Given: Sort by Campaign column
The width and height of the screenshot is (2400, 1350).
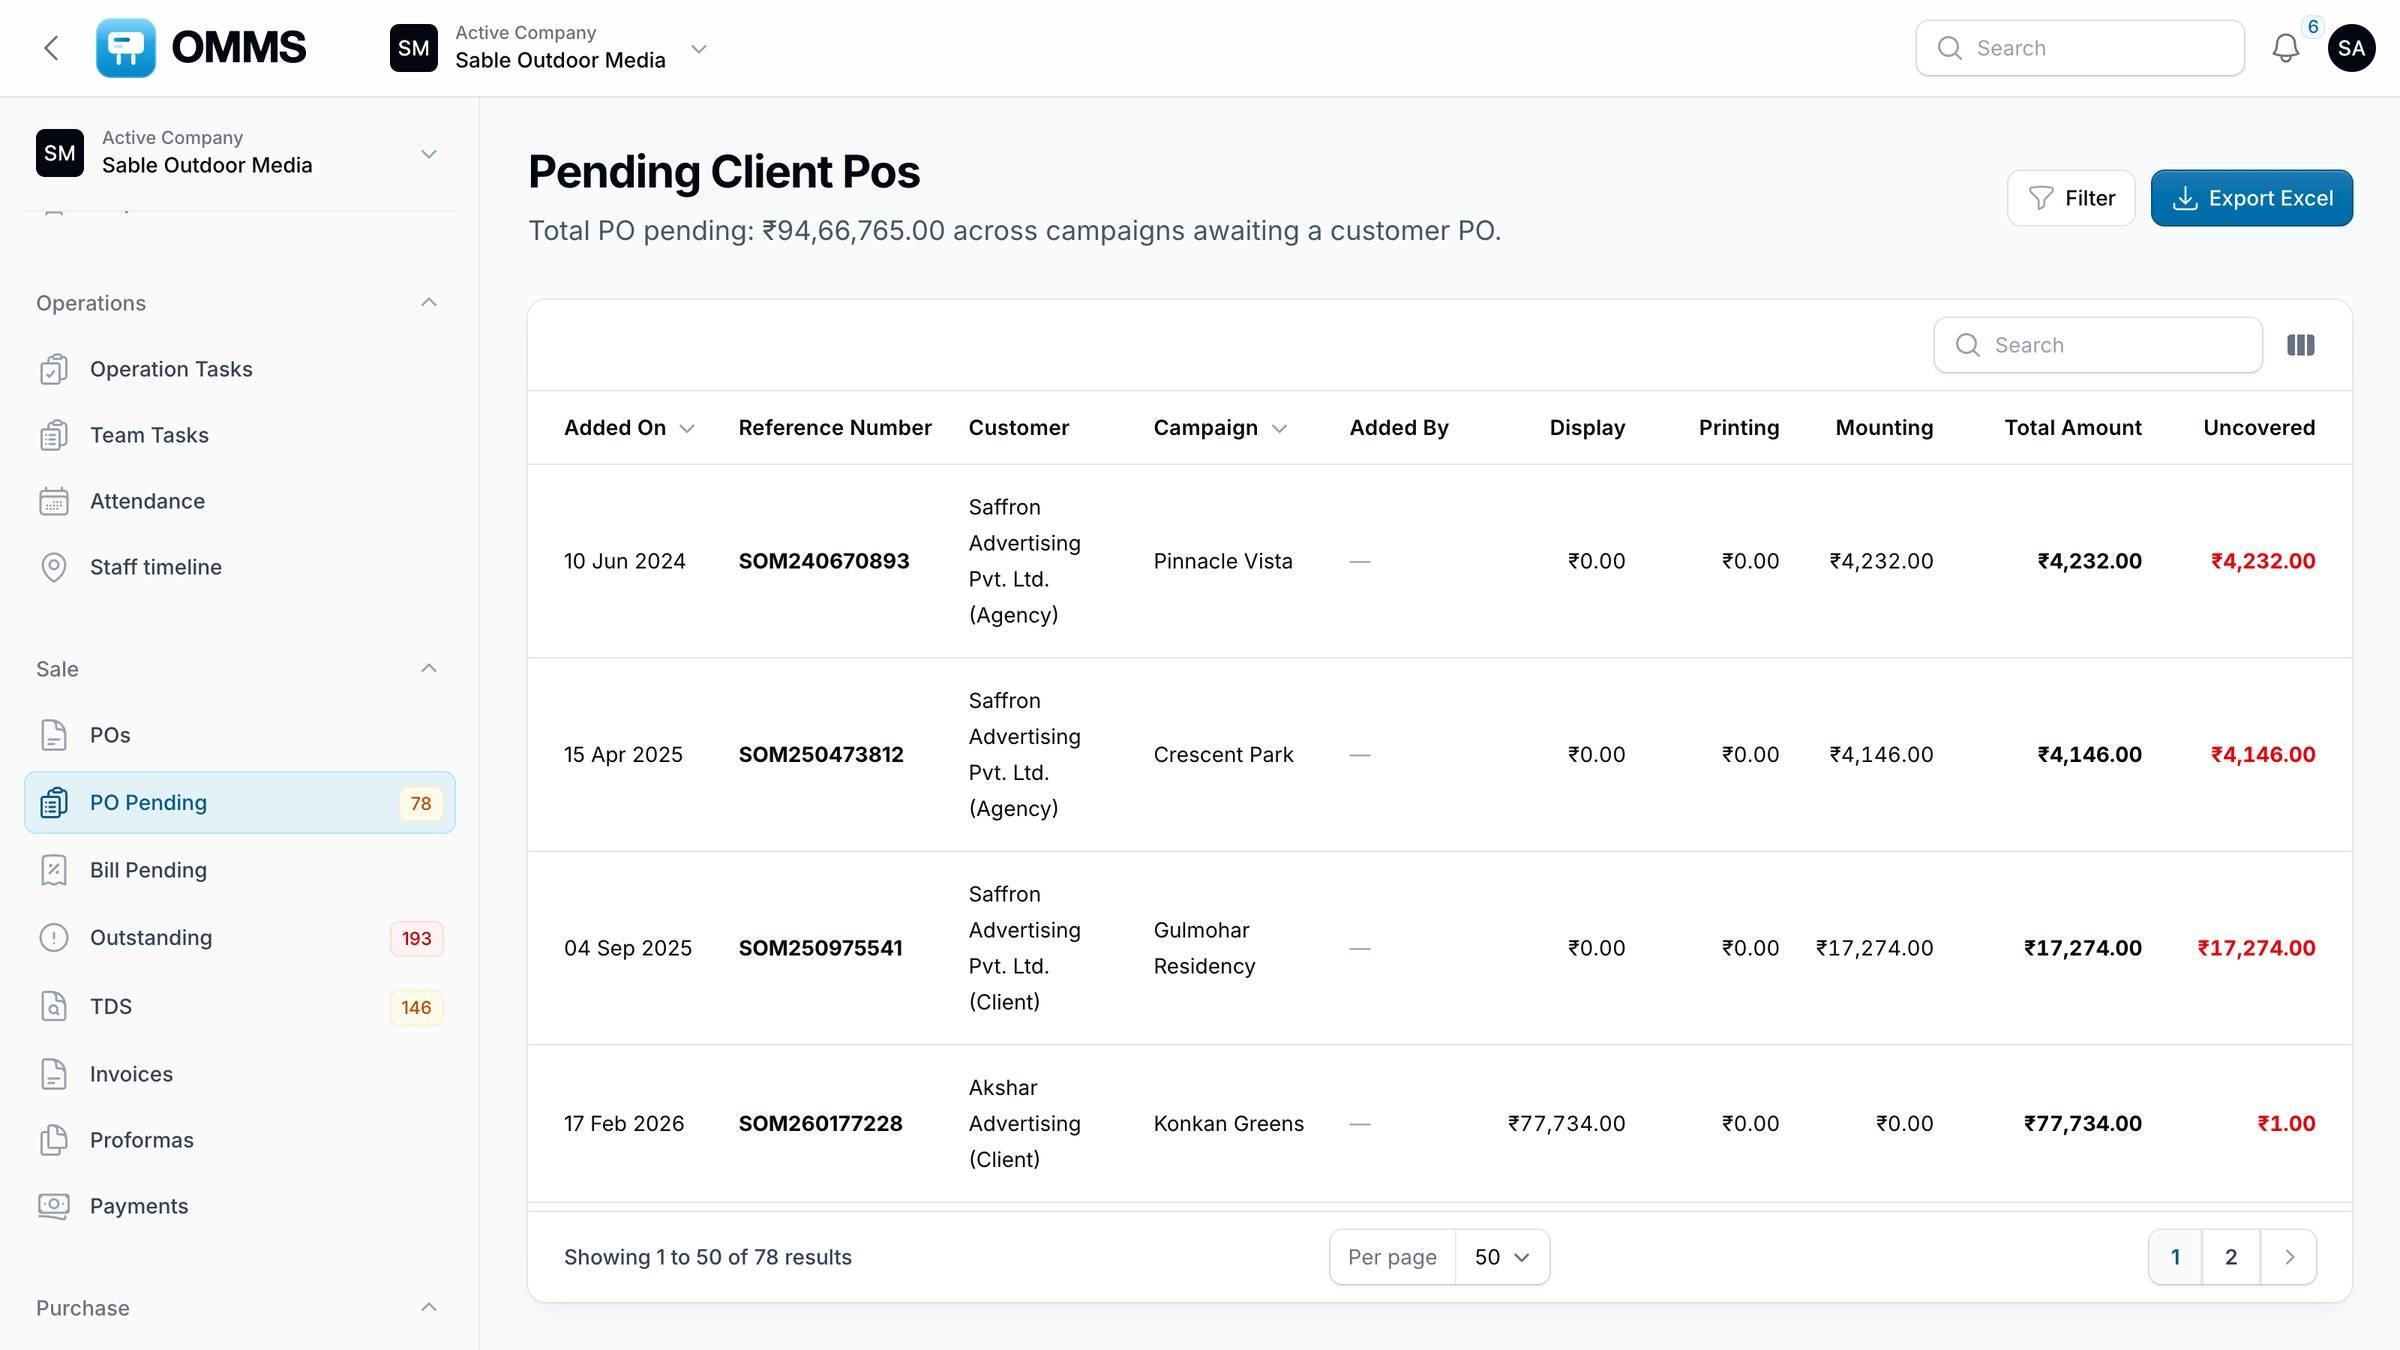Looking at the screenshot, I should click(1220, 428).
